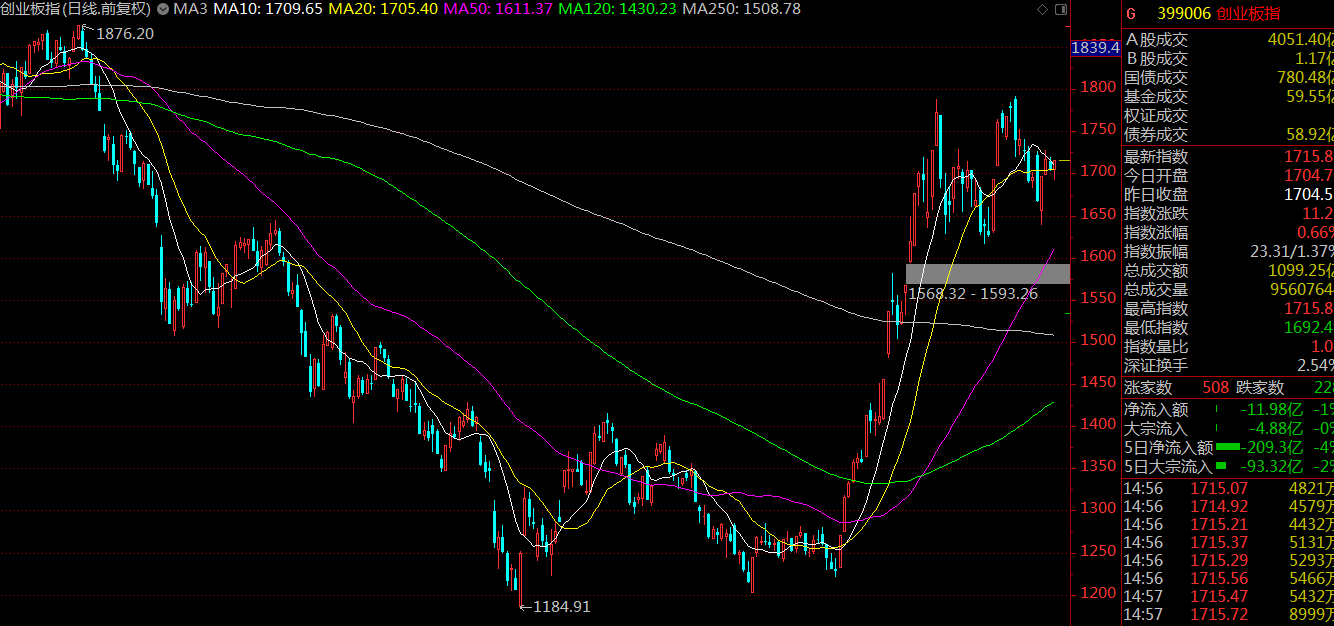
Task: Select the last 14:57 tick trade row
Action: [1228, 613]
